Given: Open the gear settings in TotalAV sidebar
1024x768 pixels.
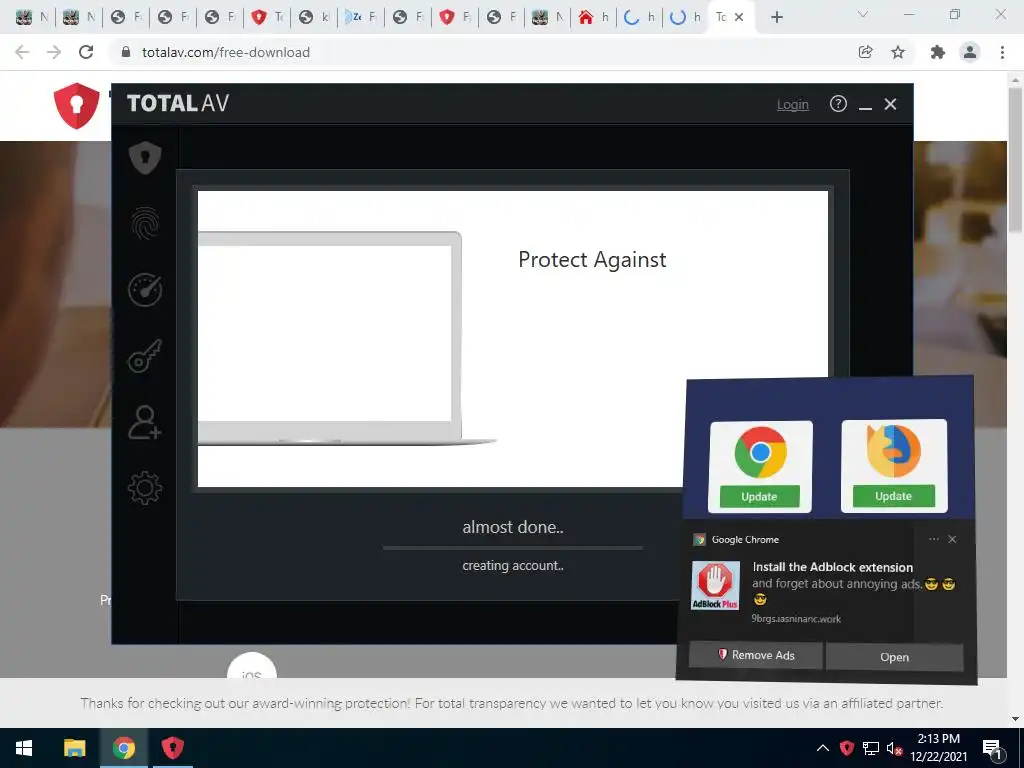Looking at the screenshot, I should (x=145, y=488).
